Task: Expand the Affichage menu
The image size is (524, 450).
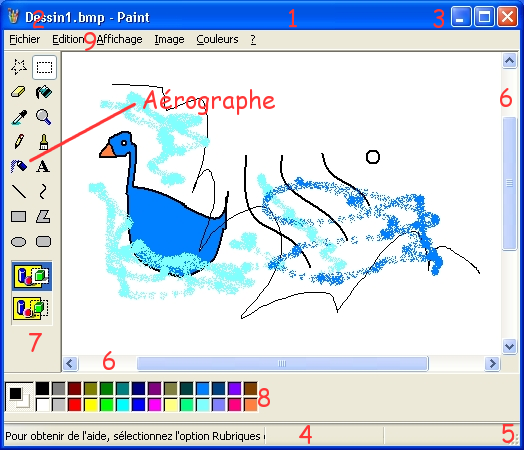Action: [120, 39]
